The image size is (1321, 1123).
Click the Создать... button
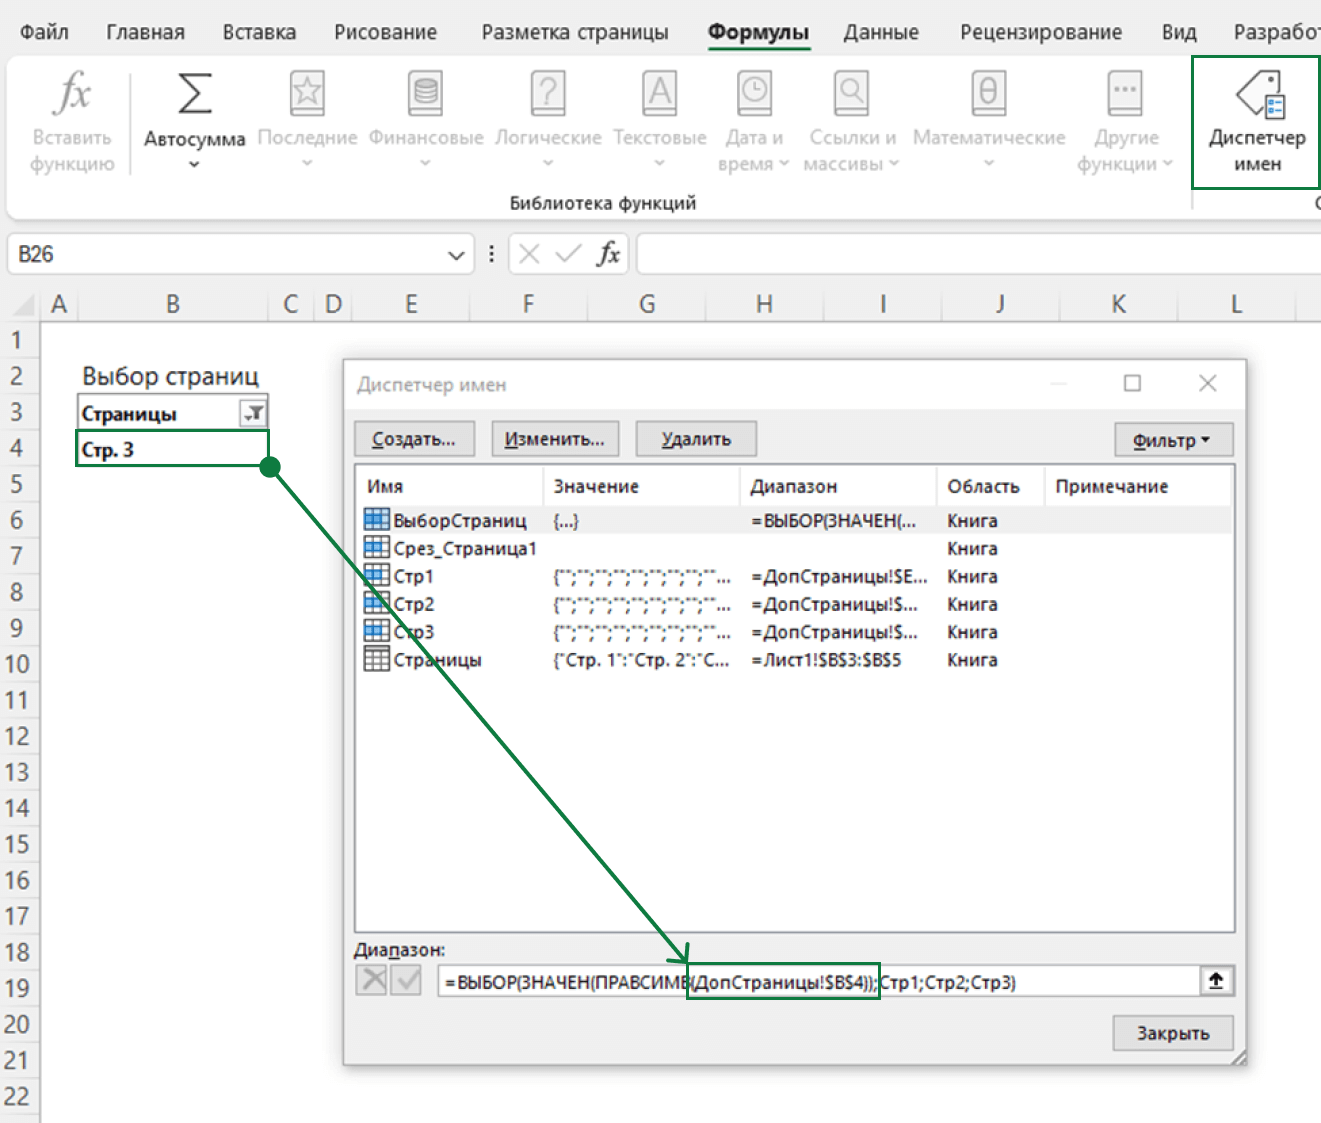pyautogui.click(x=413, y=439)
